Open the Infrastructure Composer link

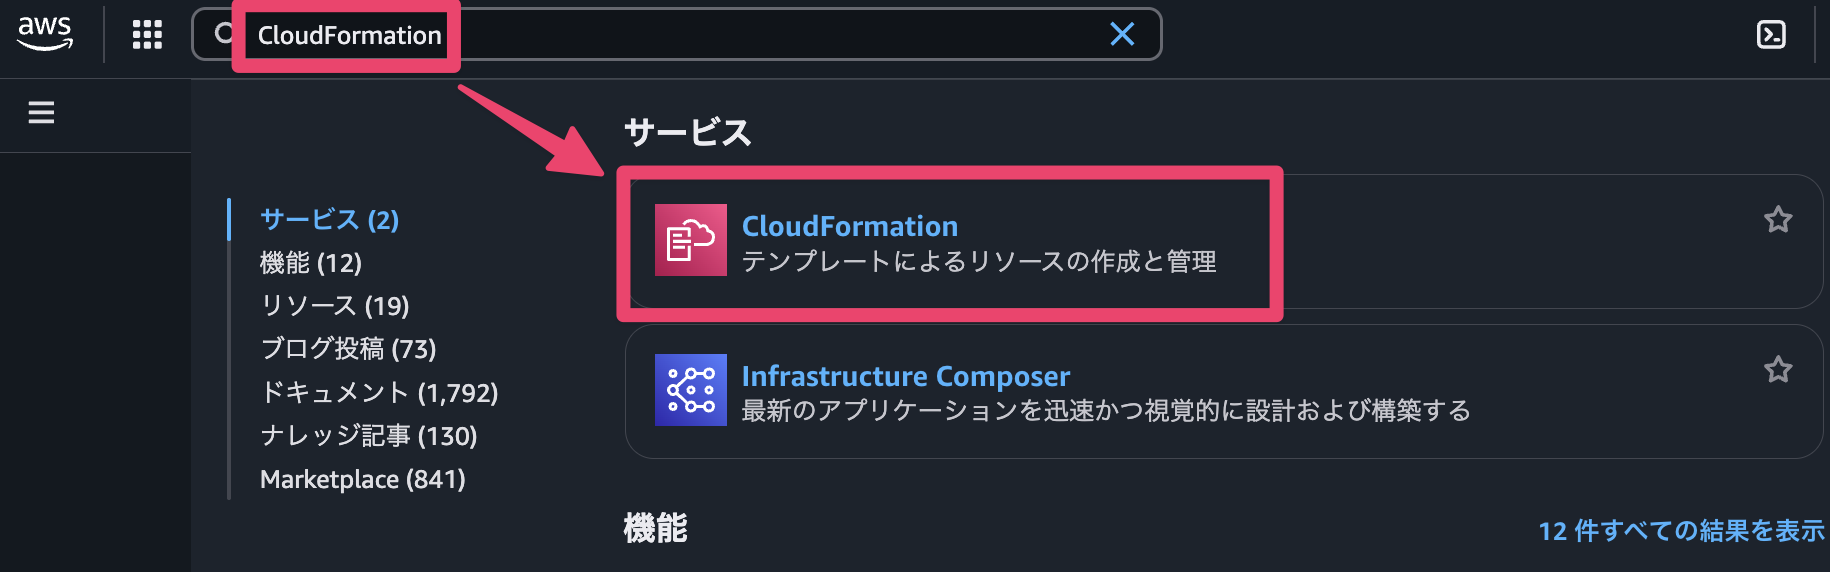(905, 376)
